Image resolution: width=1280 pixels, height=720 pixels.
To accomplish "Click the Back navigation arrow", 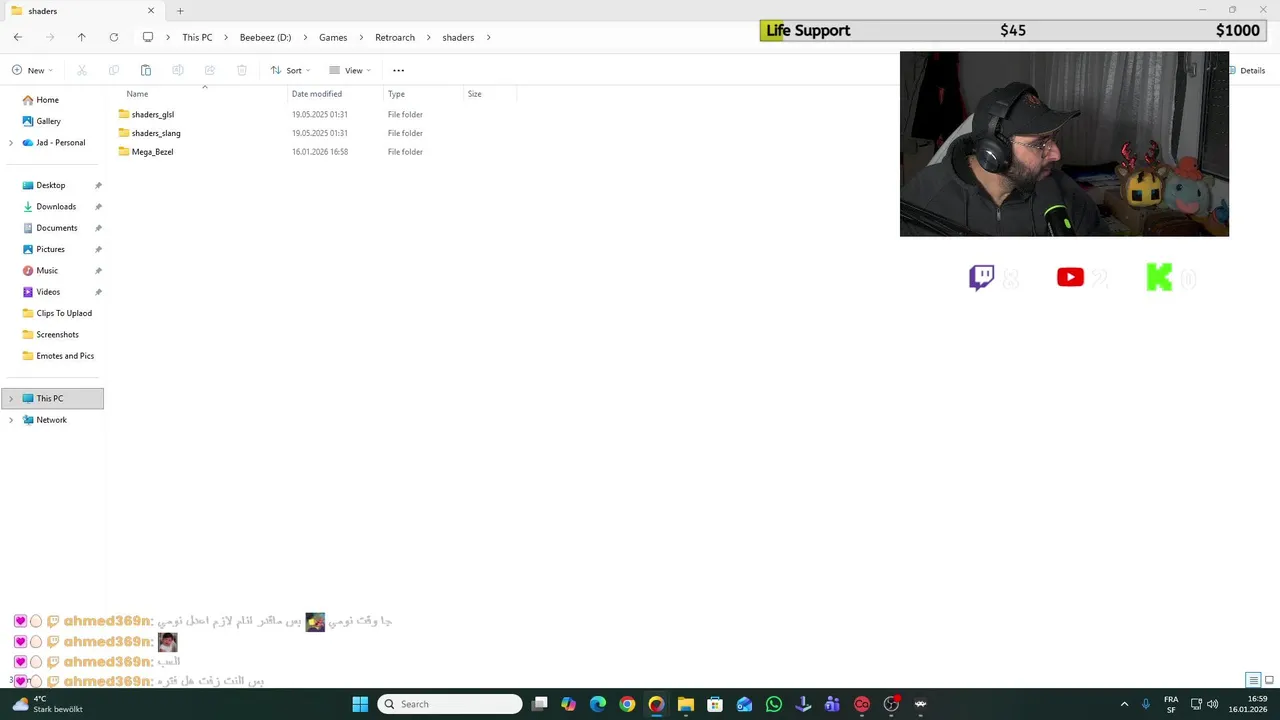I will tap(18, 37).
